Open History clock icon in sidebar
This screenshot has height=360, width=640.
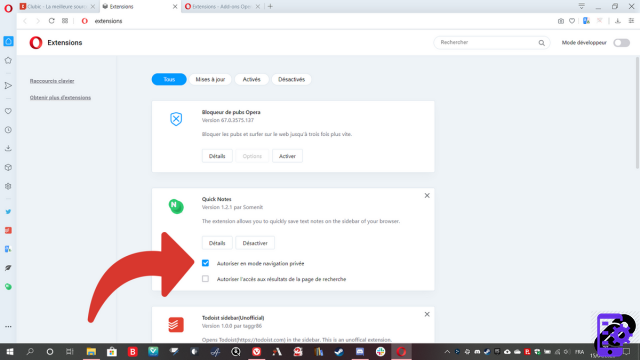(x=8, y=130)
